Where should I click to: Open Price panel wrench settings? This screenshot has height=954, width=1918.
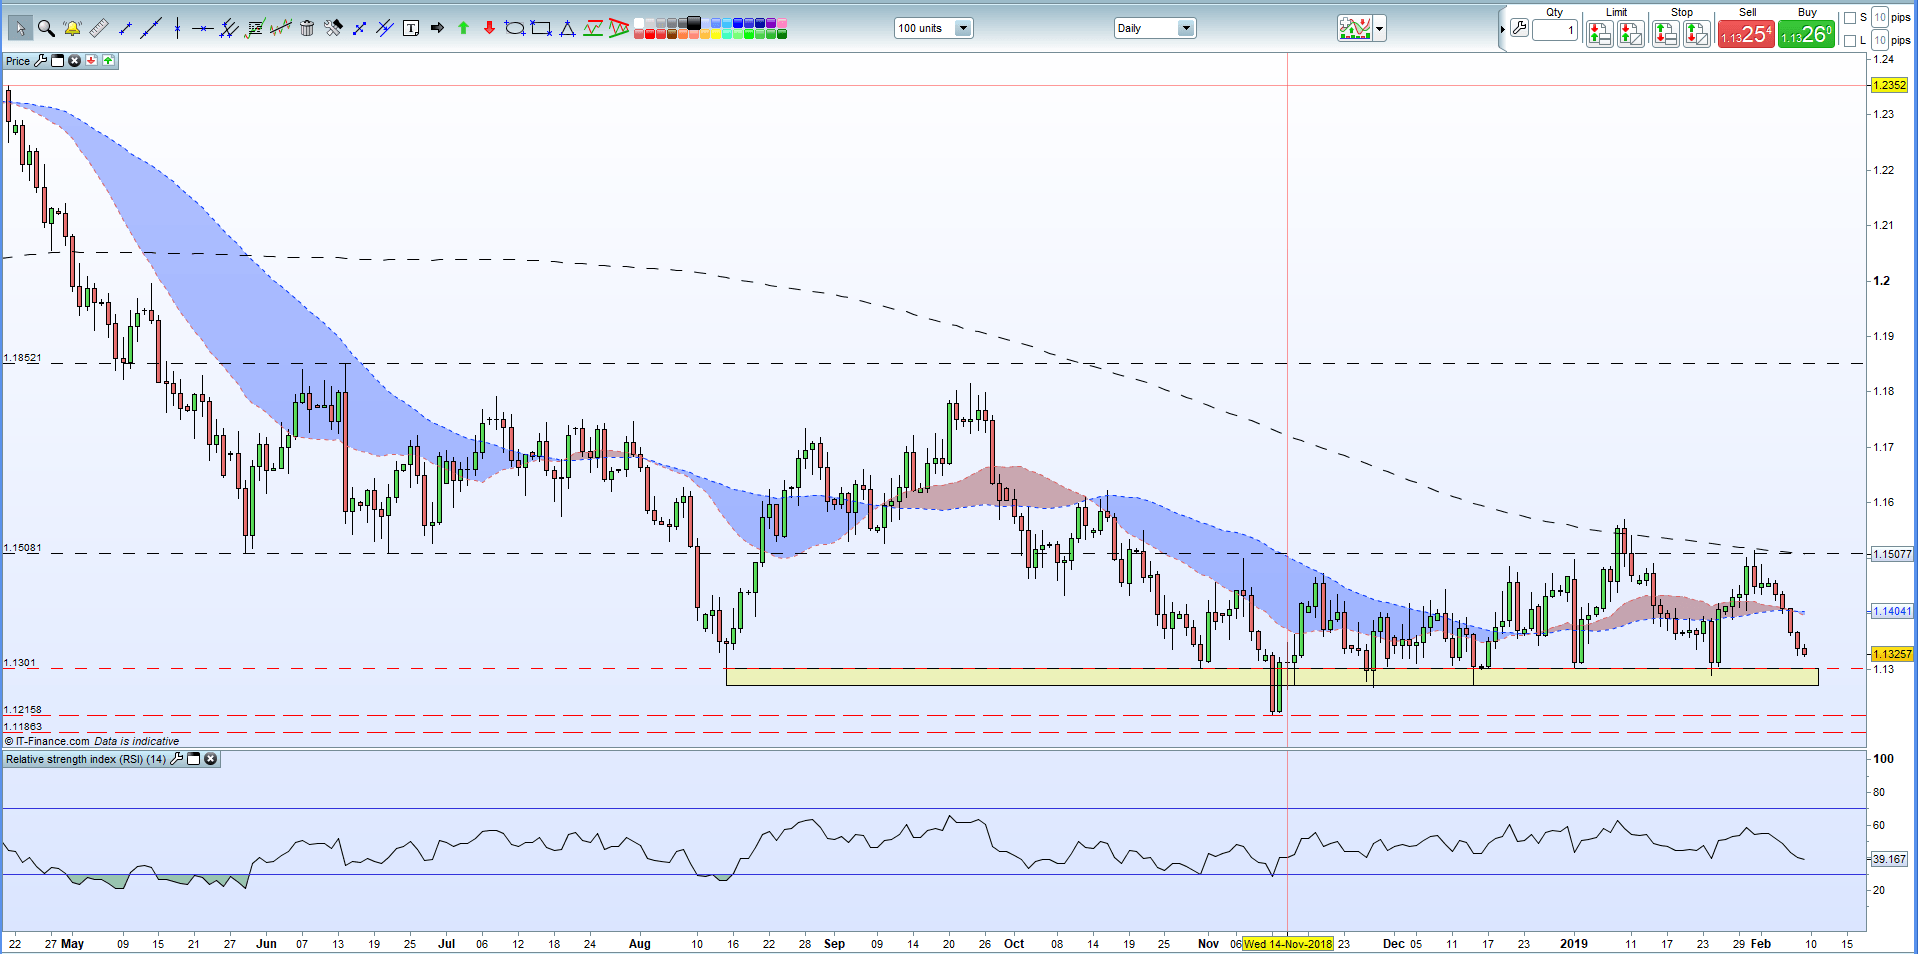pyautogui.click(x=41, y=61)
